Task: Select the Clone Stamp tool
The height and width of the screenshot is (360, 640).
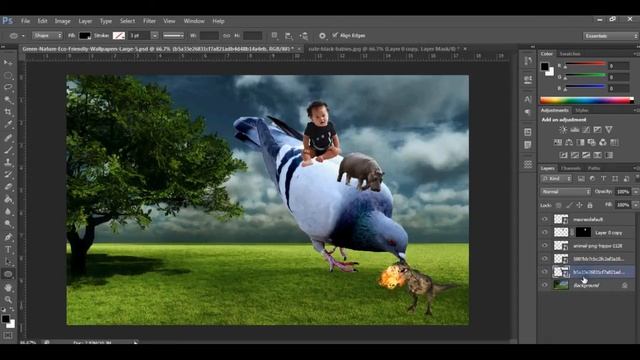Action: (x=8, y=162)
